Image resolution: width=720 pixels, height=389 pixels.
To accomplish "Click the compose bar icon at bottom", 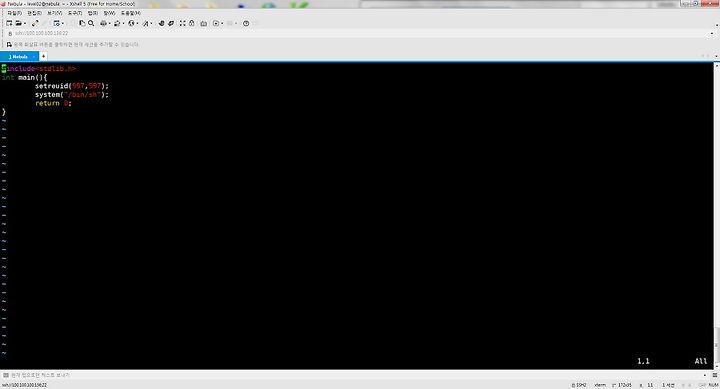I will (x=6, y=375).
